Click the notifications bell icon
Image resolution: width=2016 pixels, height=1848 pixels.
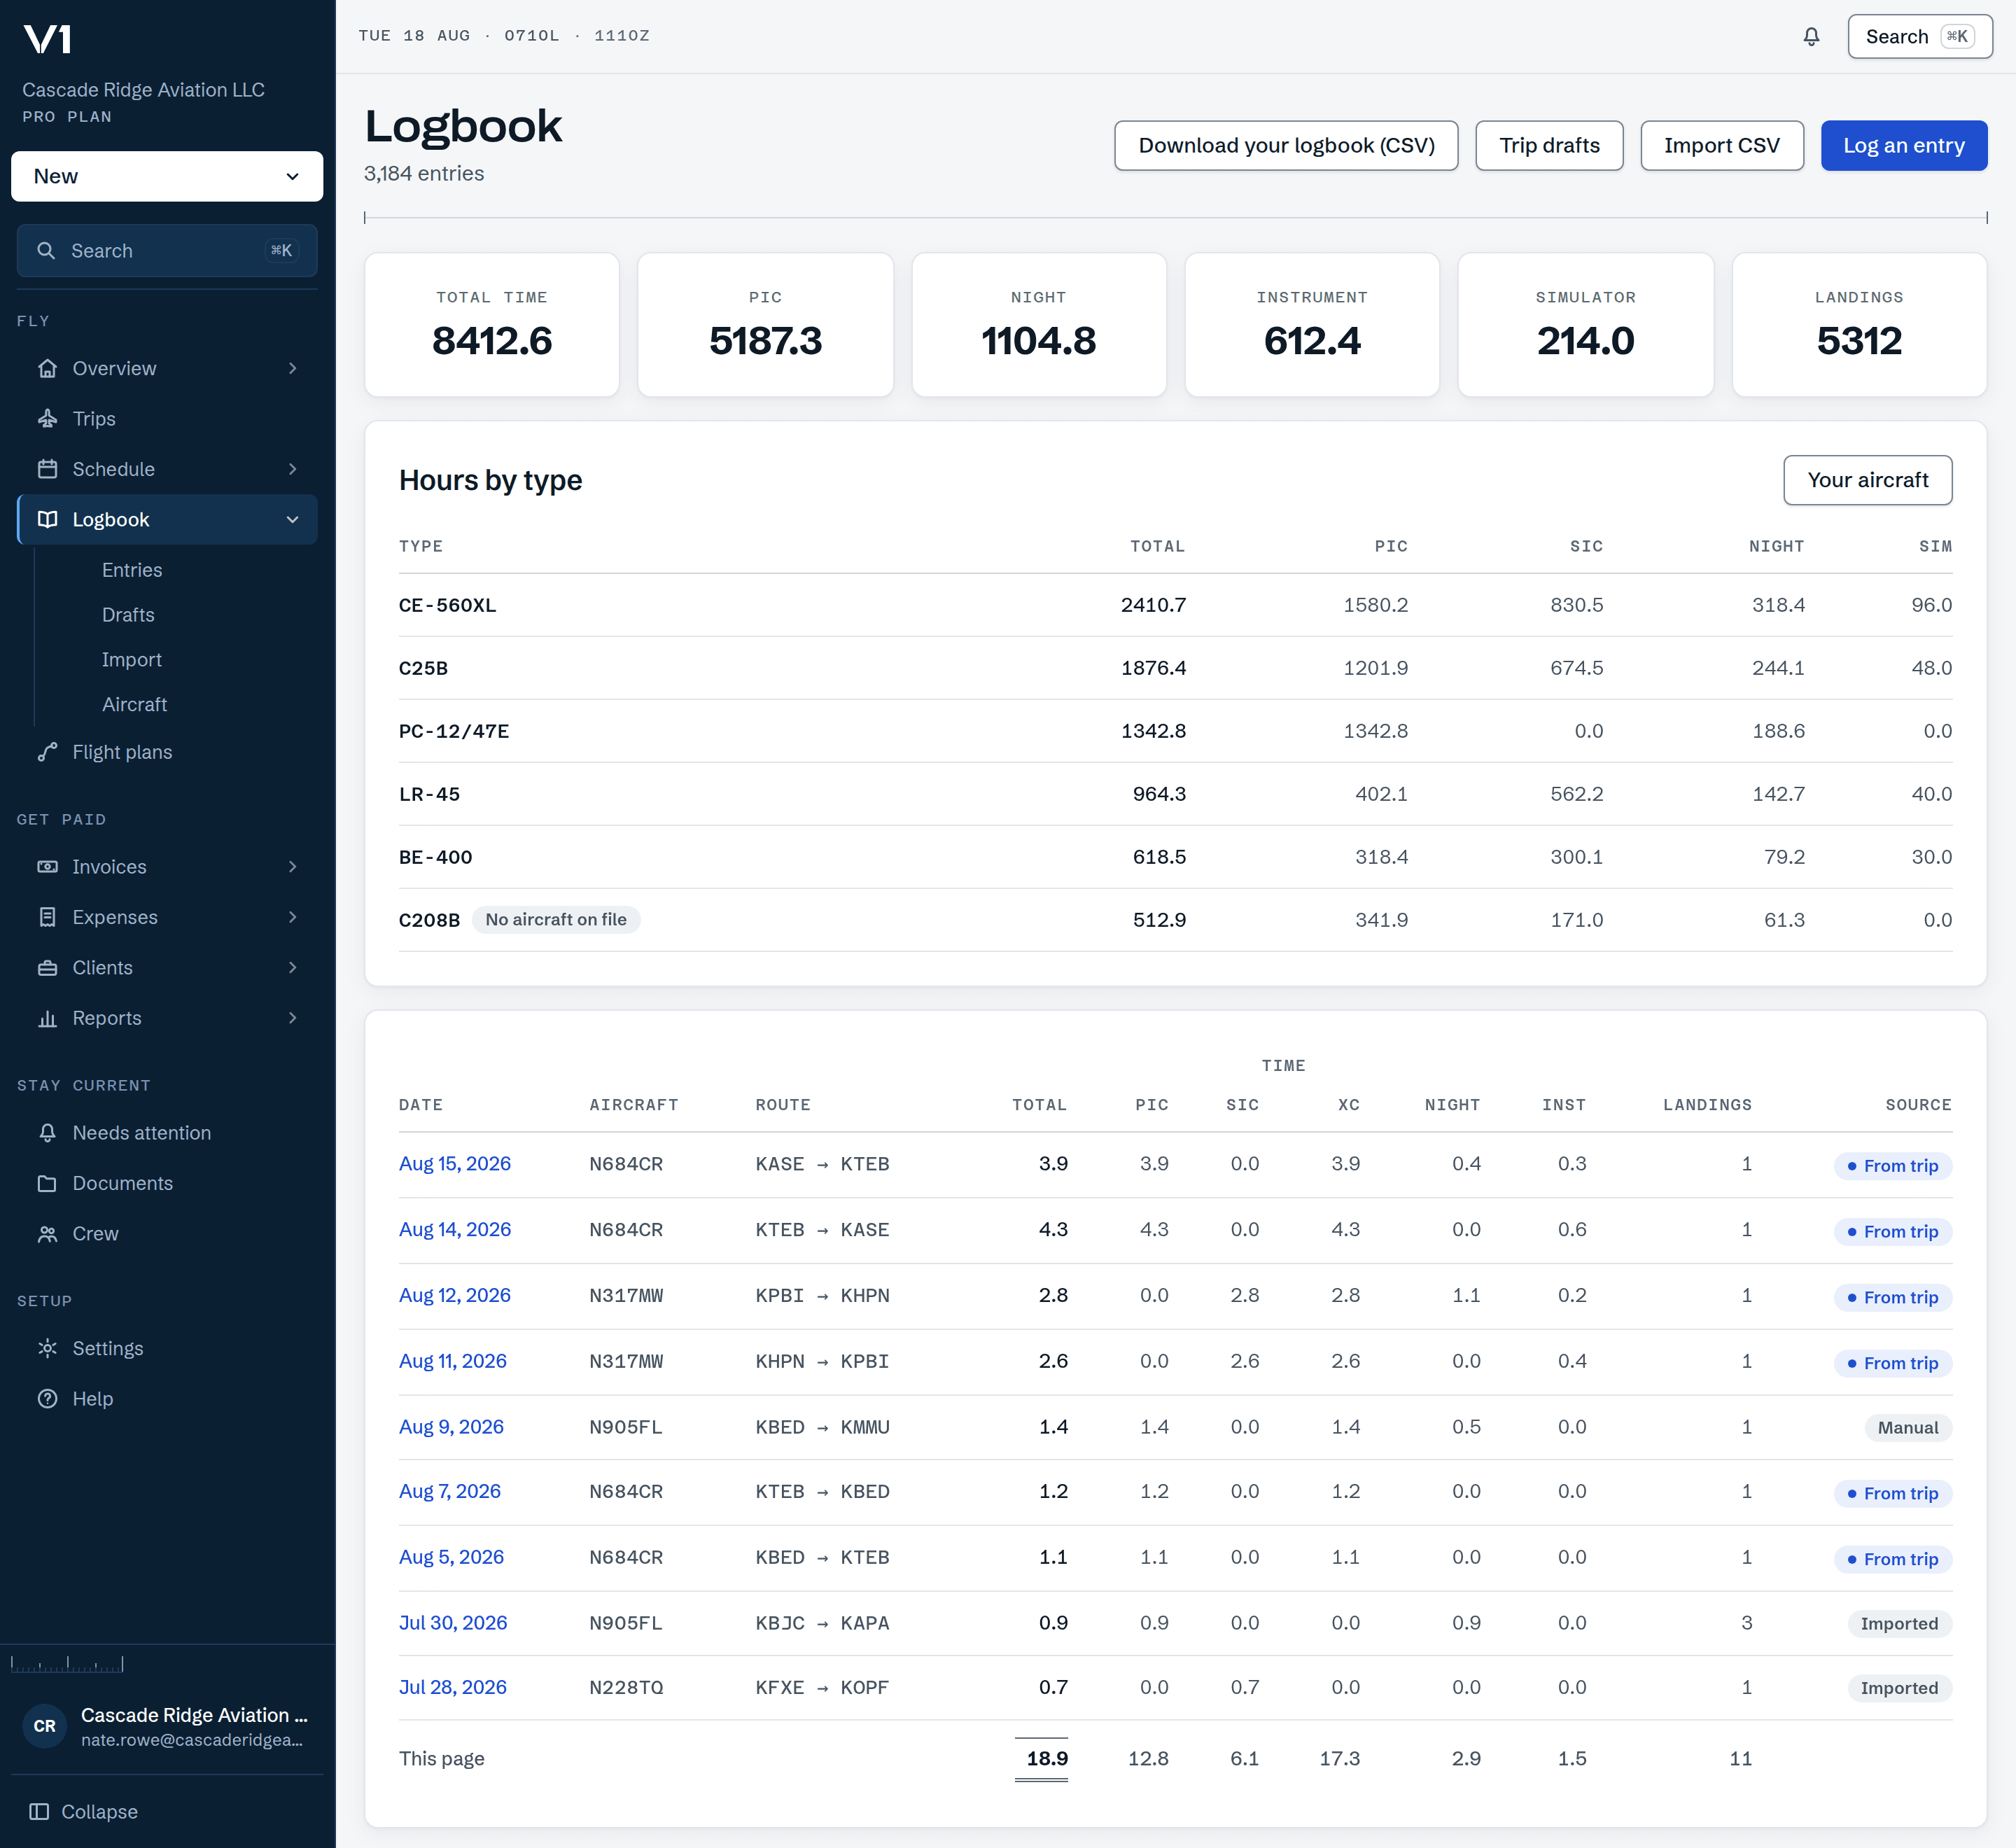pos(1811,37)
